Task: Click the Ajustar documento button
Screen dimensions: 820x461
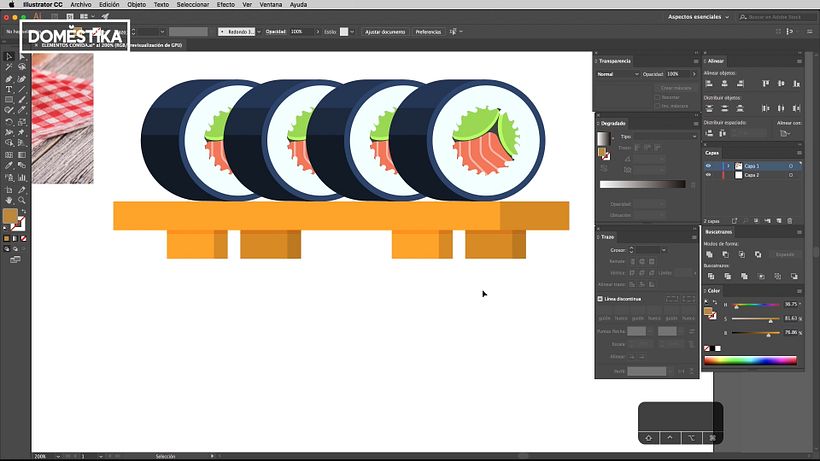Action: 385,32
